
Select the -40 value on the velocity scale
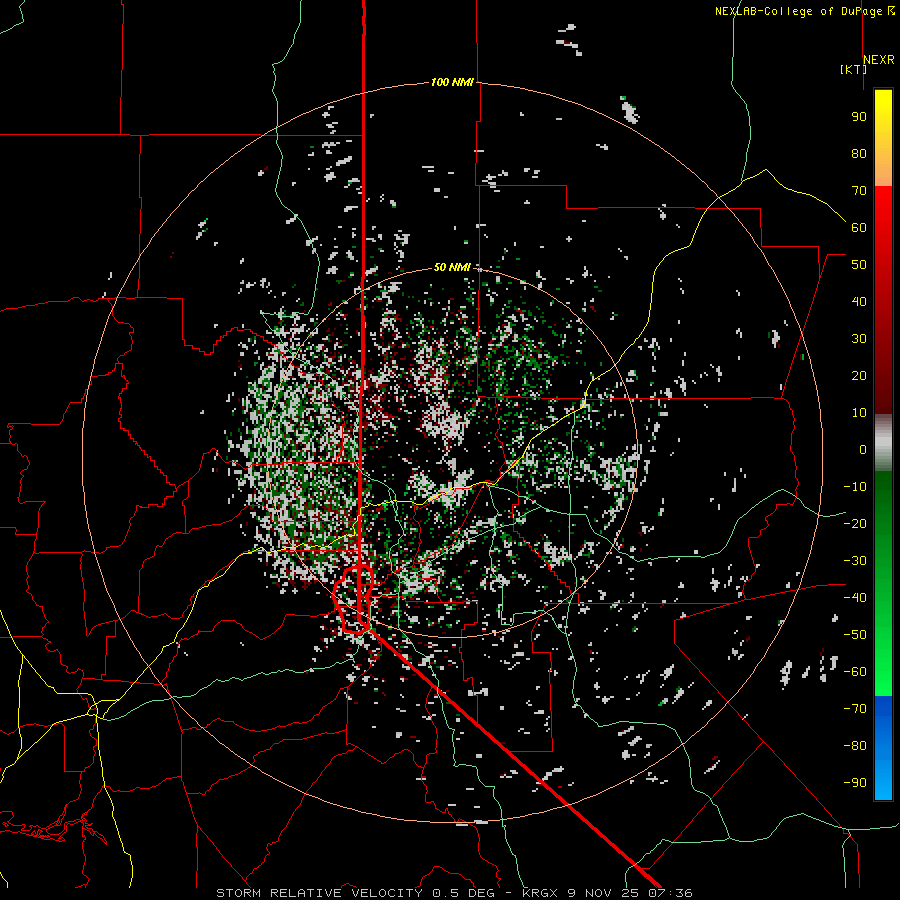(855, 598)
